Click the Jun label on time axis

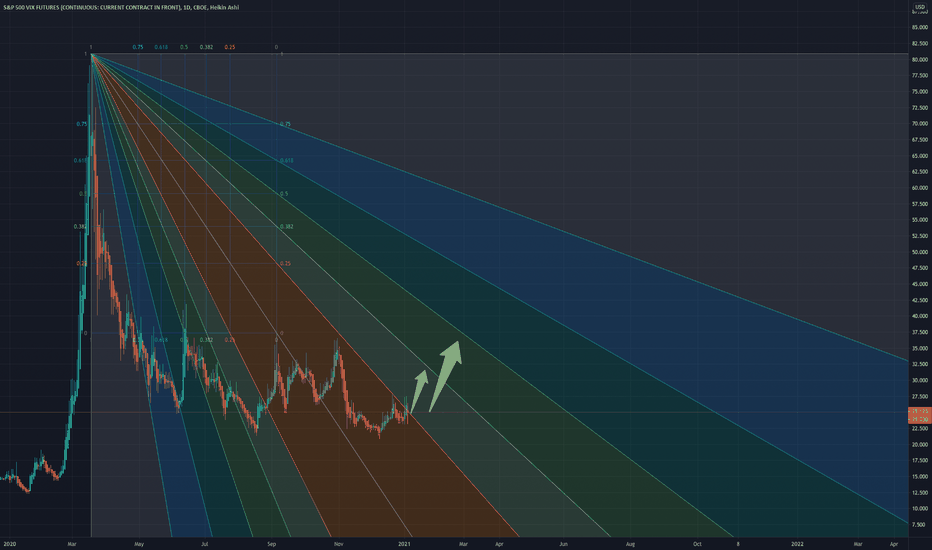point(563,544)
